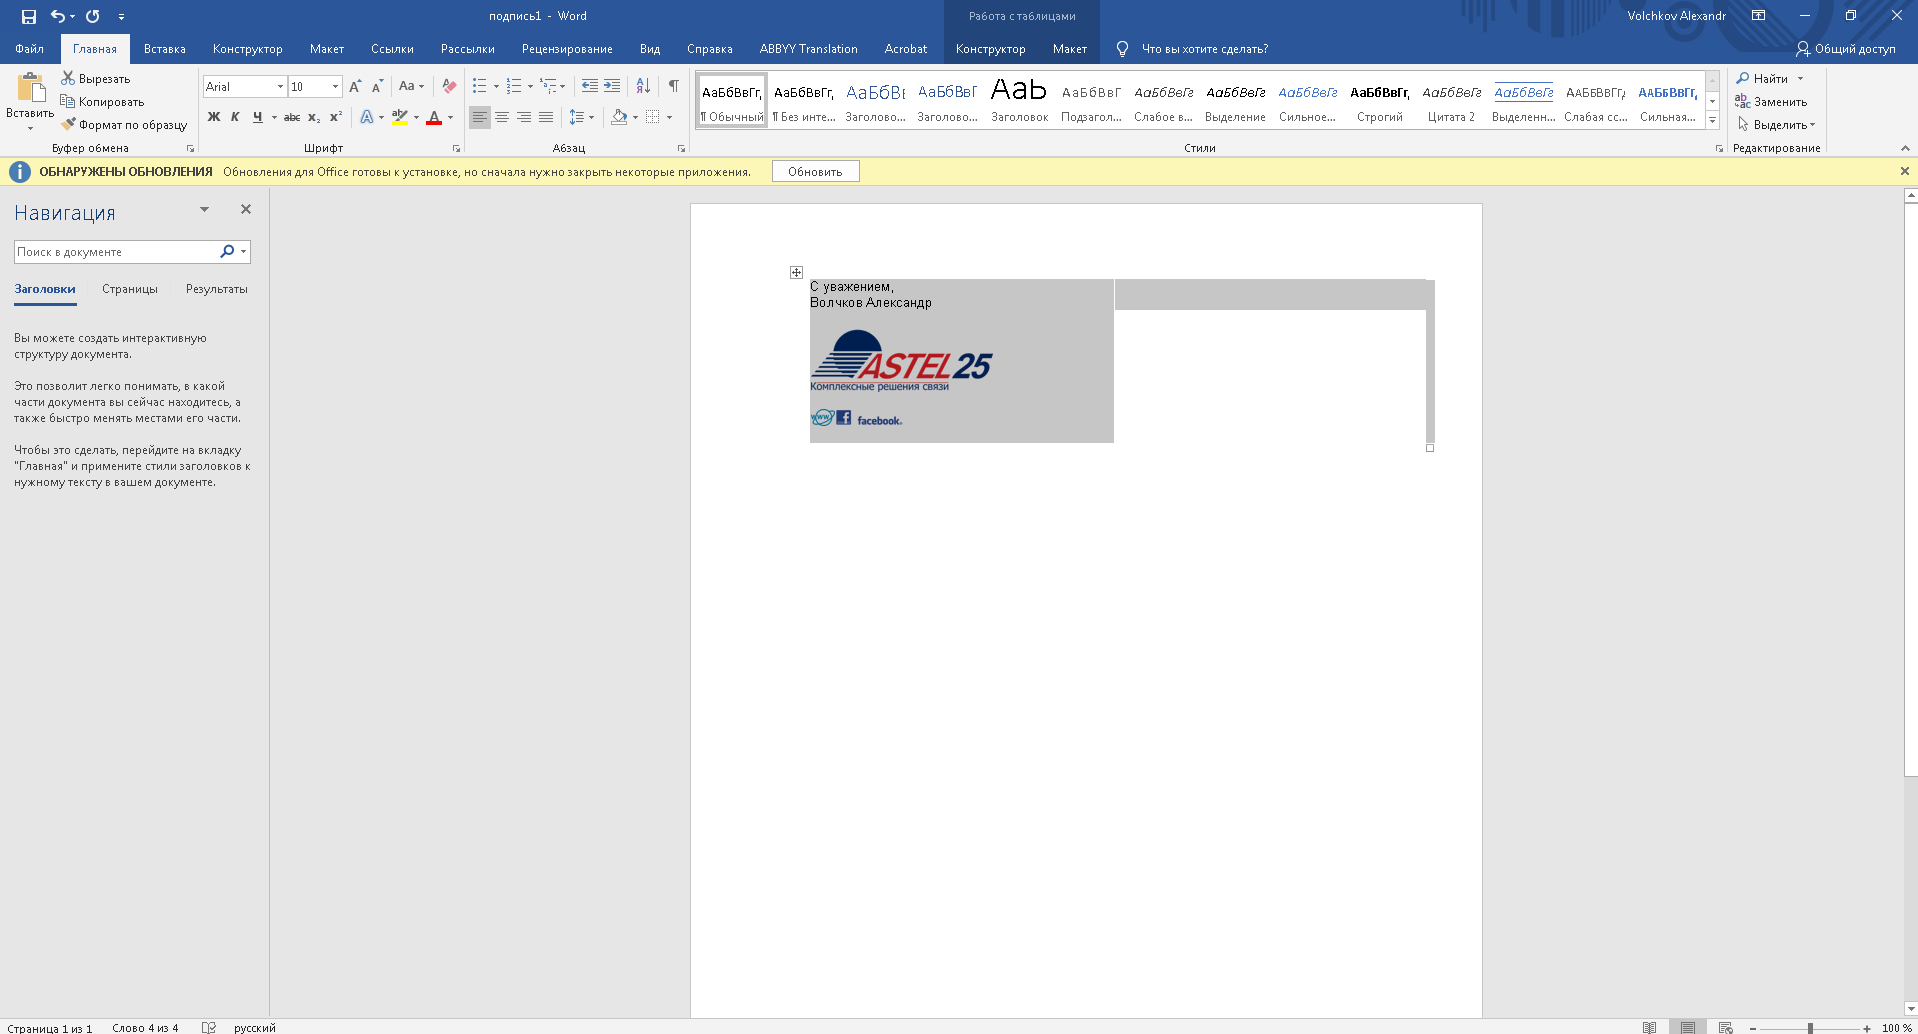The height and width of the screenshot is (1034, 1918).
Task: Open the font size dropdown
Action: pos(335,87)
